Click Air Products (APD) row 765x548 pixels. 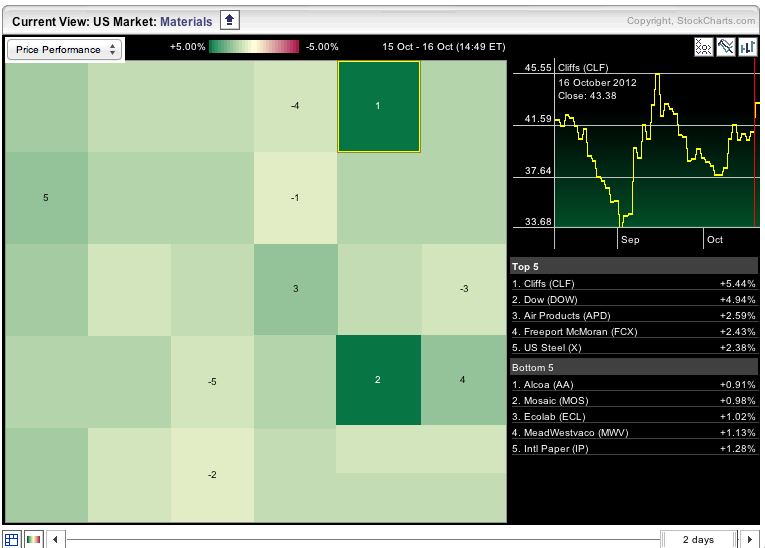point(633,316)
